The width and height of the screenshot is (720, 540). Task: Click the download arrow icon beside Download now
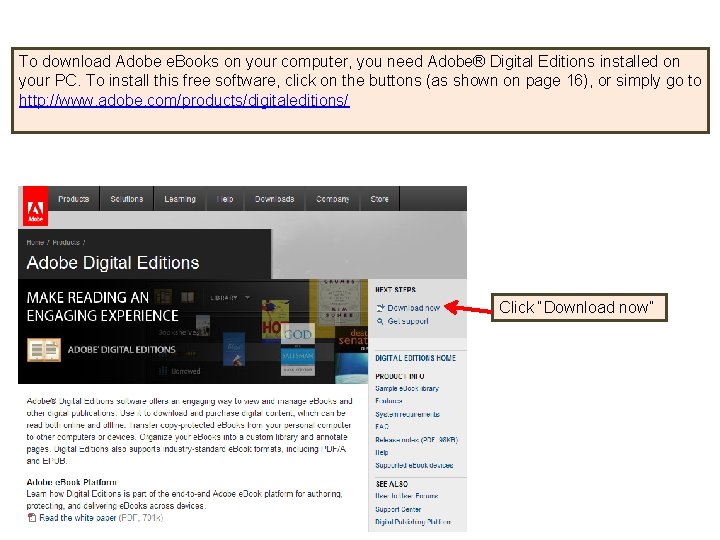coord(380,308)
